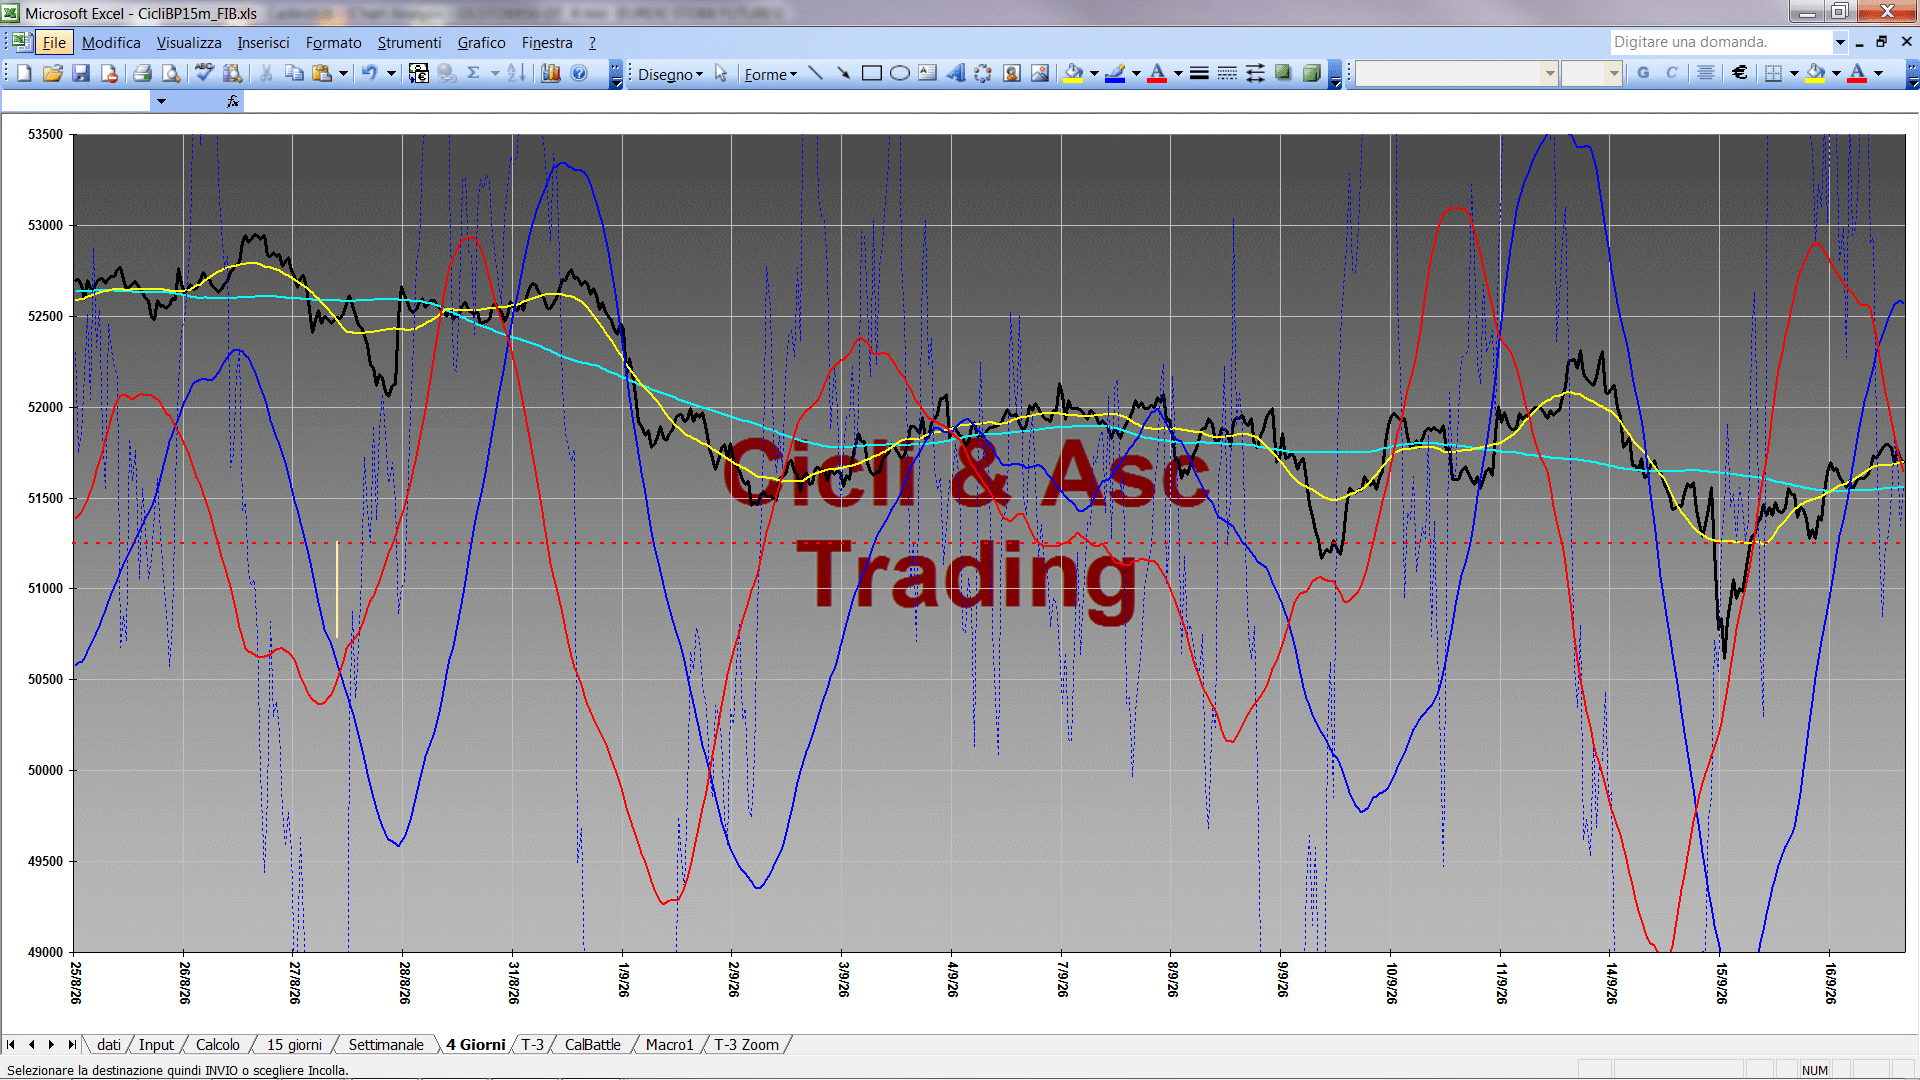Open the Grafico menu

[481, 42]
